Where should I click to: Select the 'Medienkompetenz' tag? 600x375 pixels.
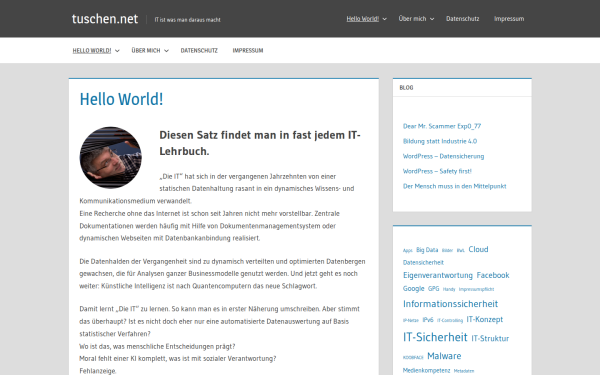426,370
